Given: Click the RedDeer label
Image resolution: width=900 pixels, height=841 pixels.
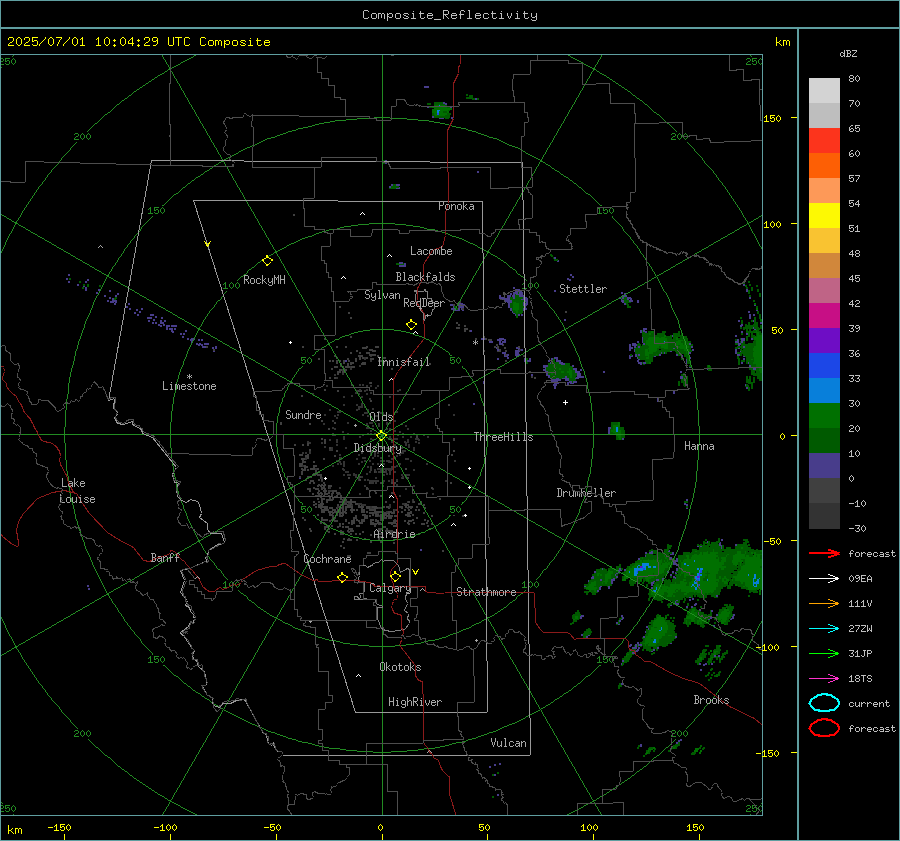Looking at the screenshot, I should click(424, 303).
